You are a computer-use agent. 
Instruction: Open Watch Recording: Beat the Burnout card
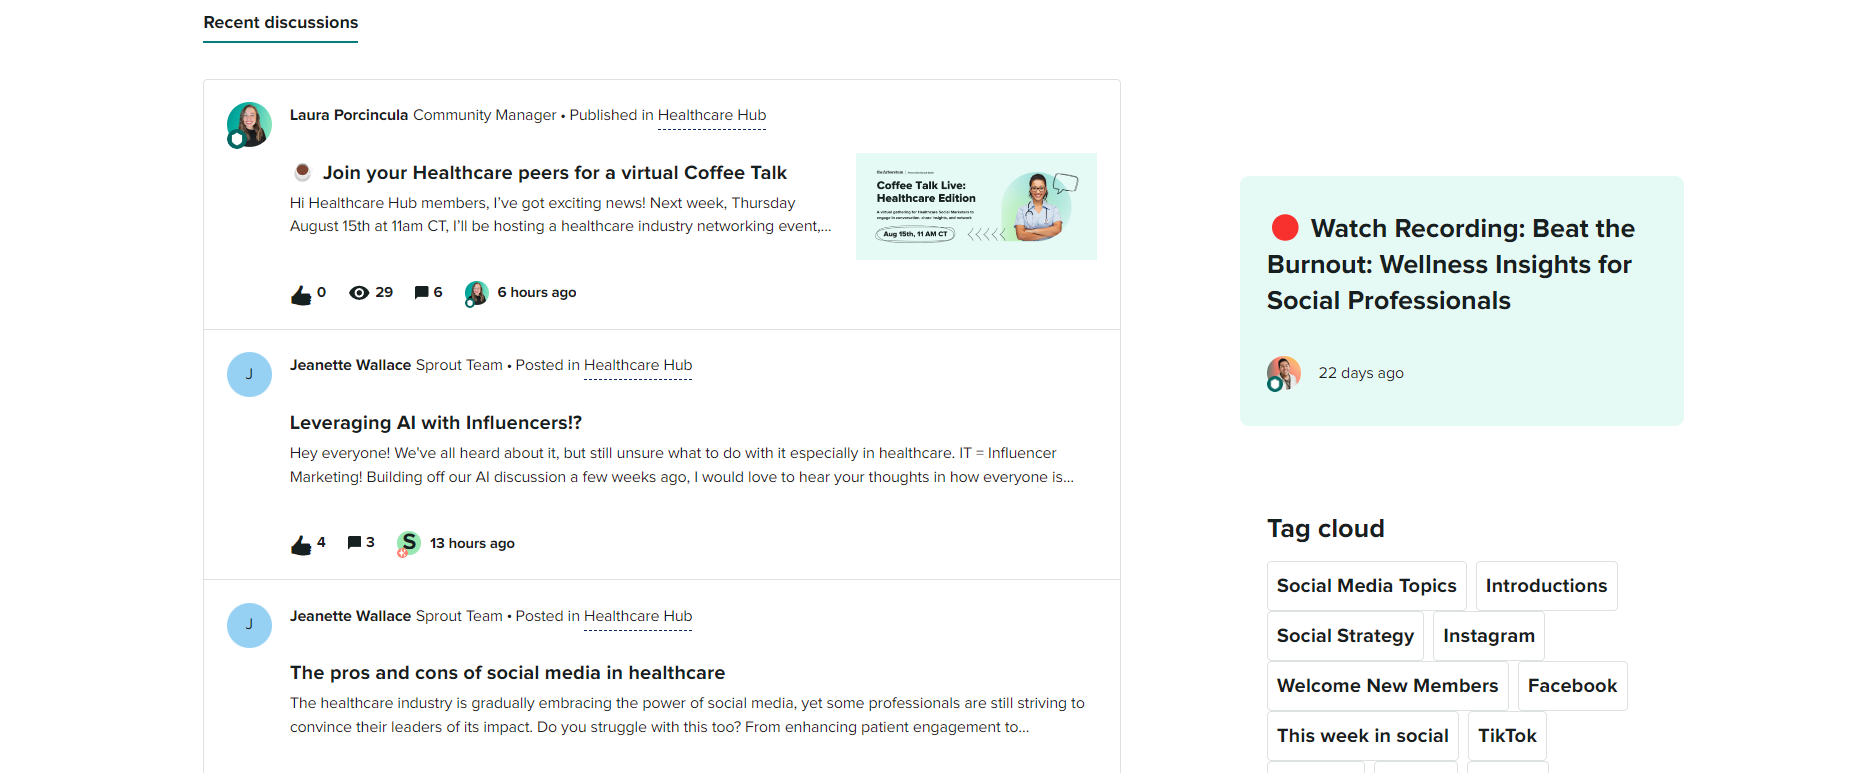[x=1461, y=300]
